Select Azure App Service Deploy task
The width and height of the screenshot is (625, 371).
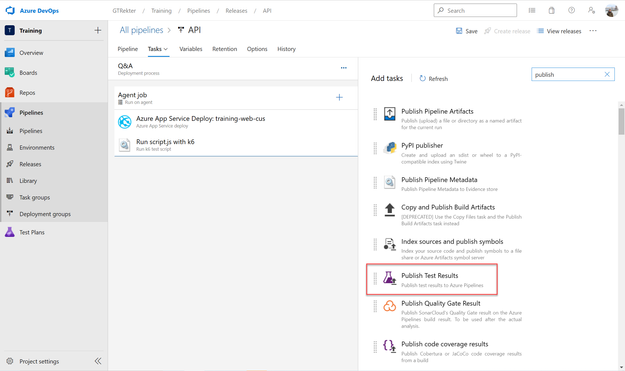pyautogui.click(x=236, y=122)
